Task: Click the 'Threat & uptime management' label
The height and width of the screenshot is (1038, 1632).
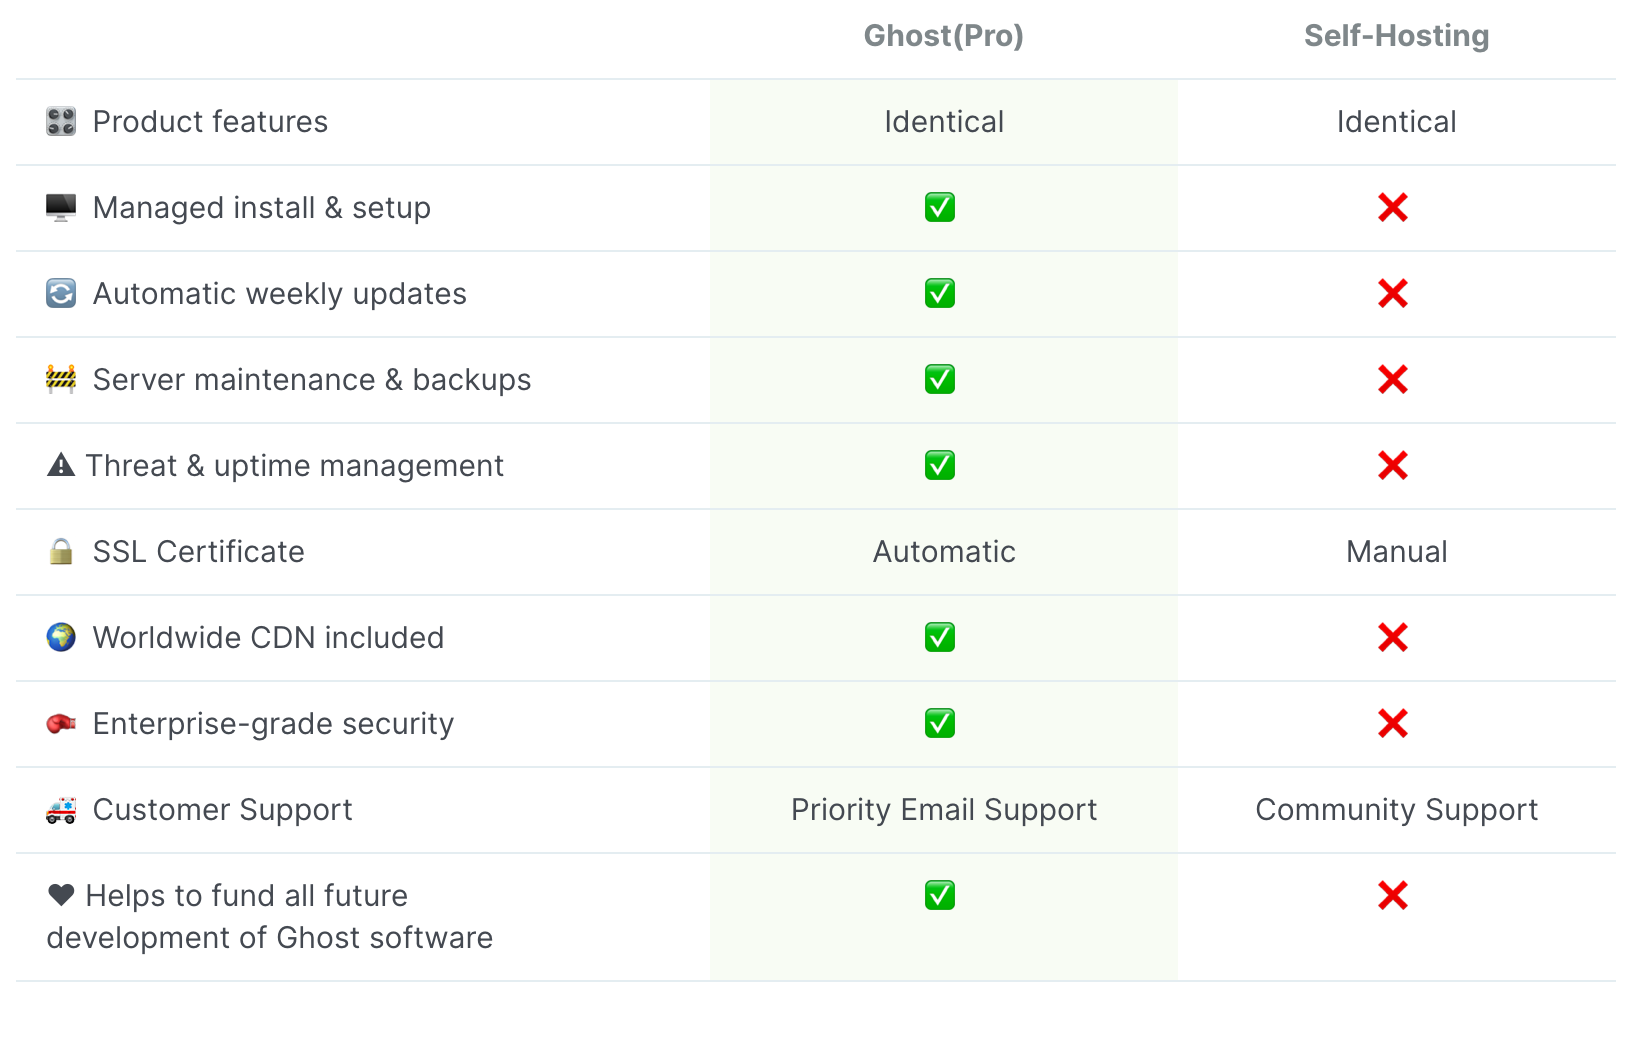Action: pos(295,466)
